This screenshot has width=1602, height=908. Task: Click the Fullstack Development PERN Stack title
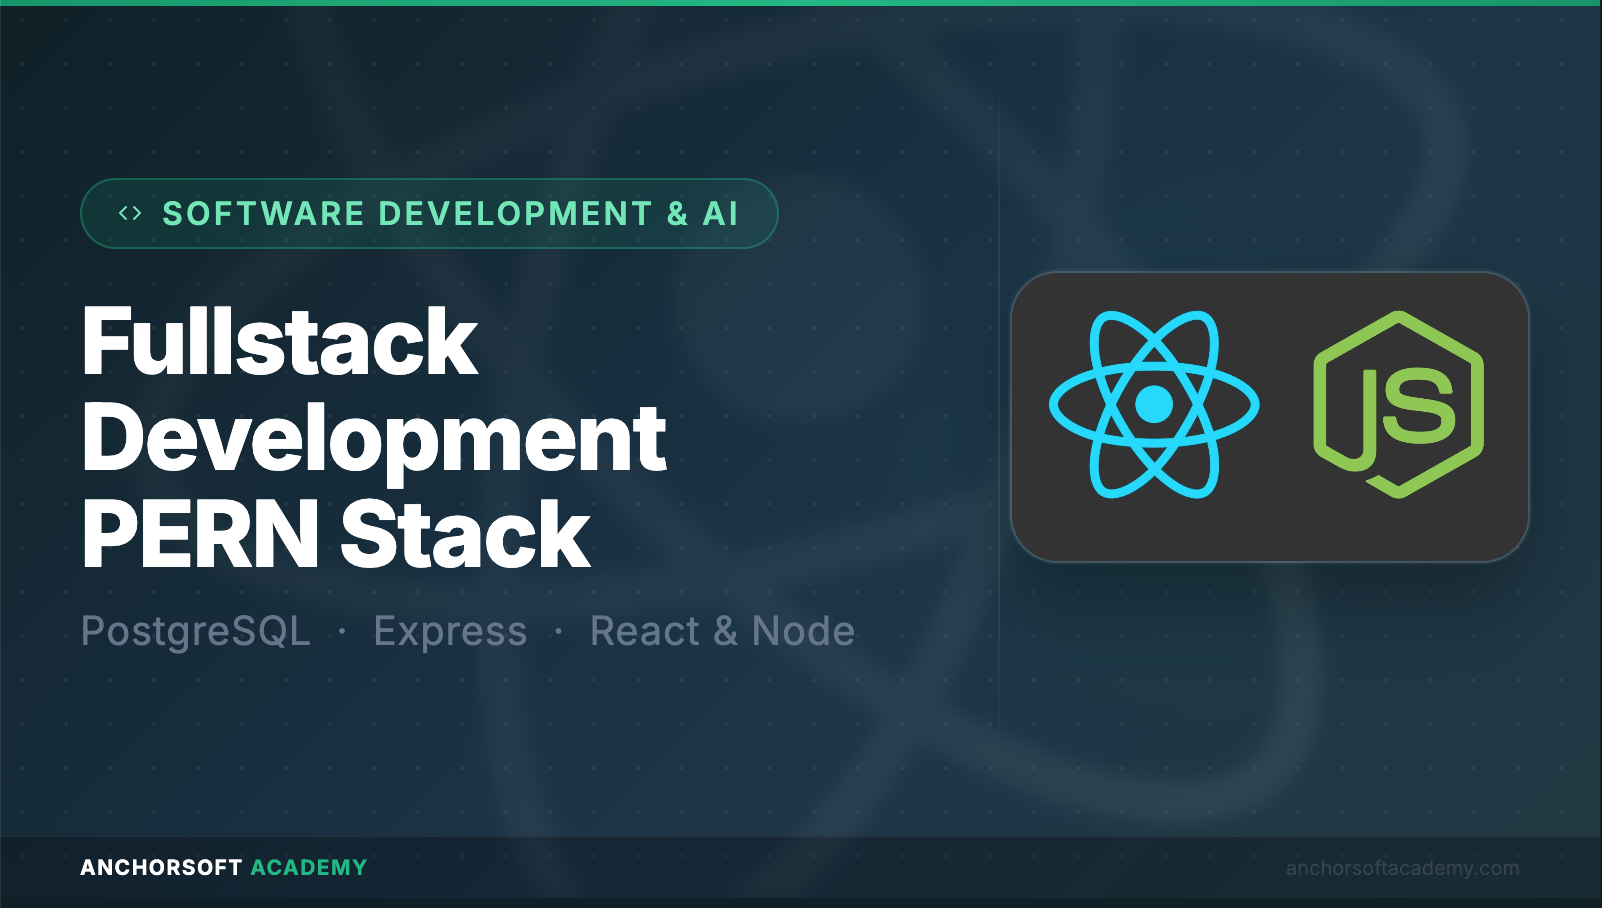coord(374,437)
